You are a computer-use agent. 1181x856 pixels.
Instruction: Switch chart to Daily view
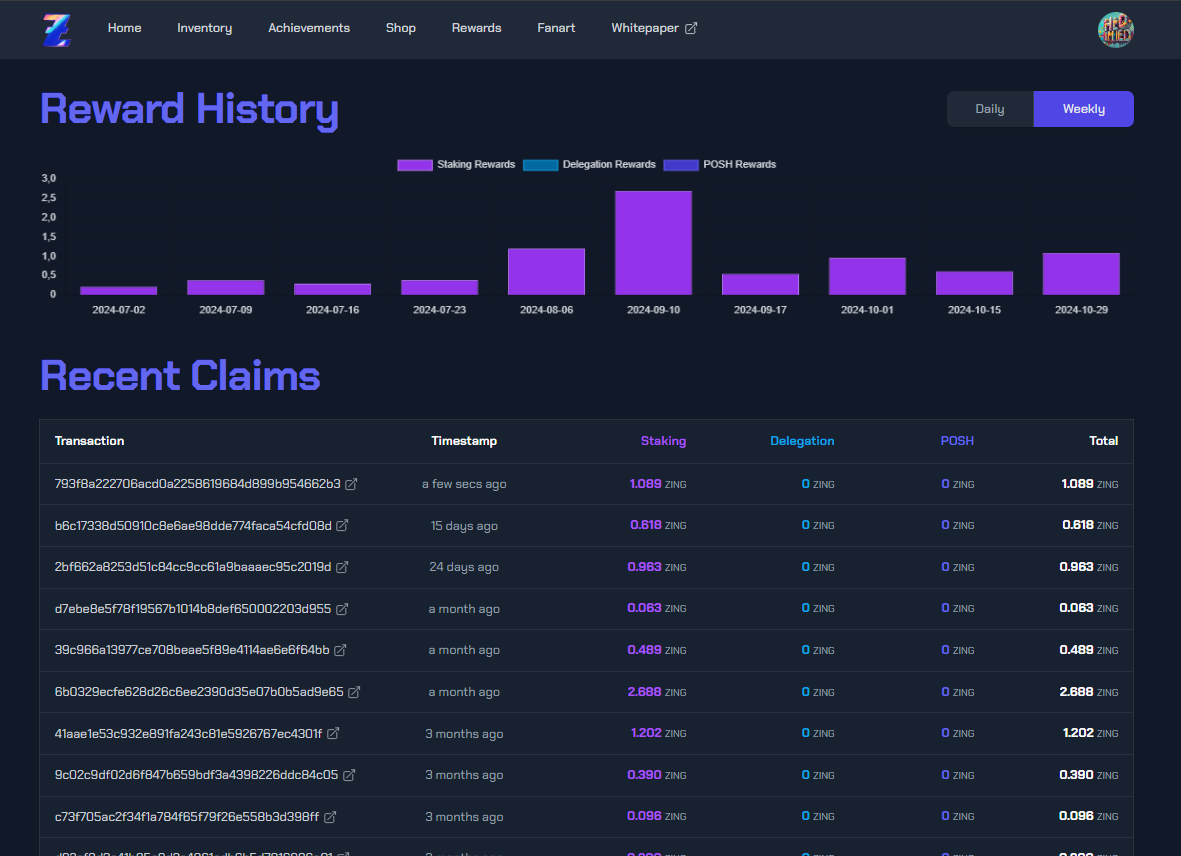pos(990,109)
